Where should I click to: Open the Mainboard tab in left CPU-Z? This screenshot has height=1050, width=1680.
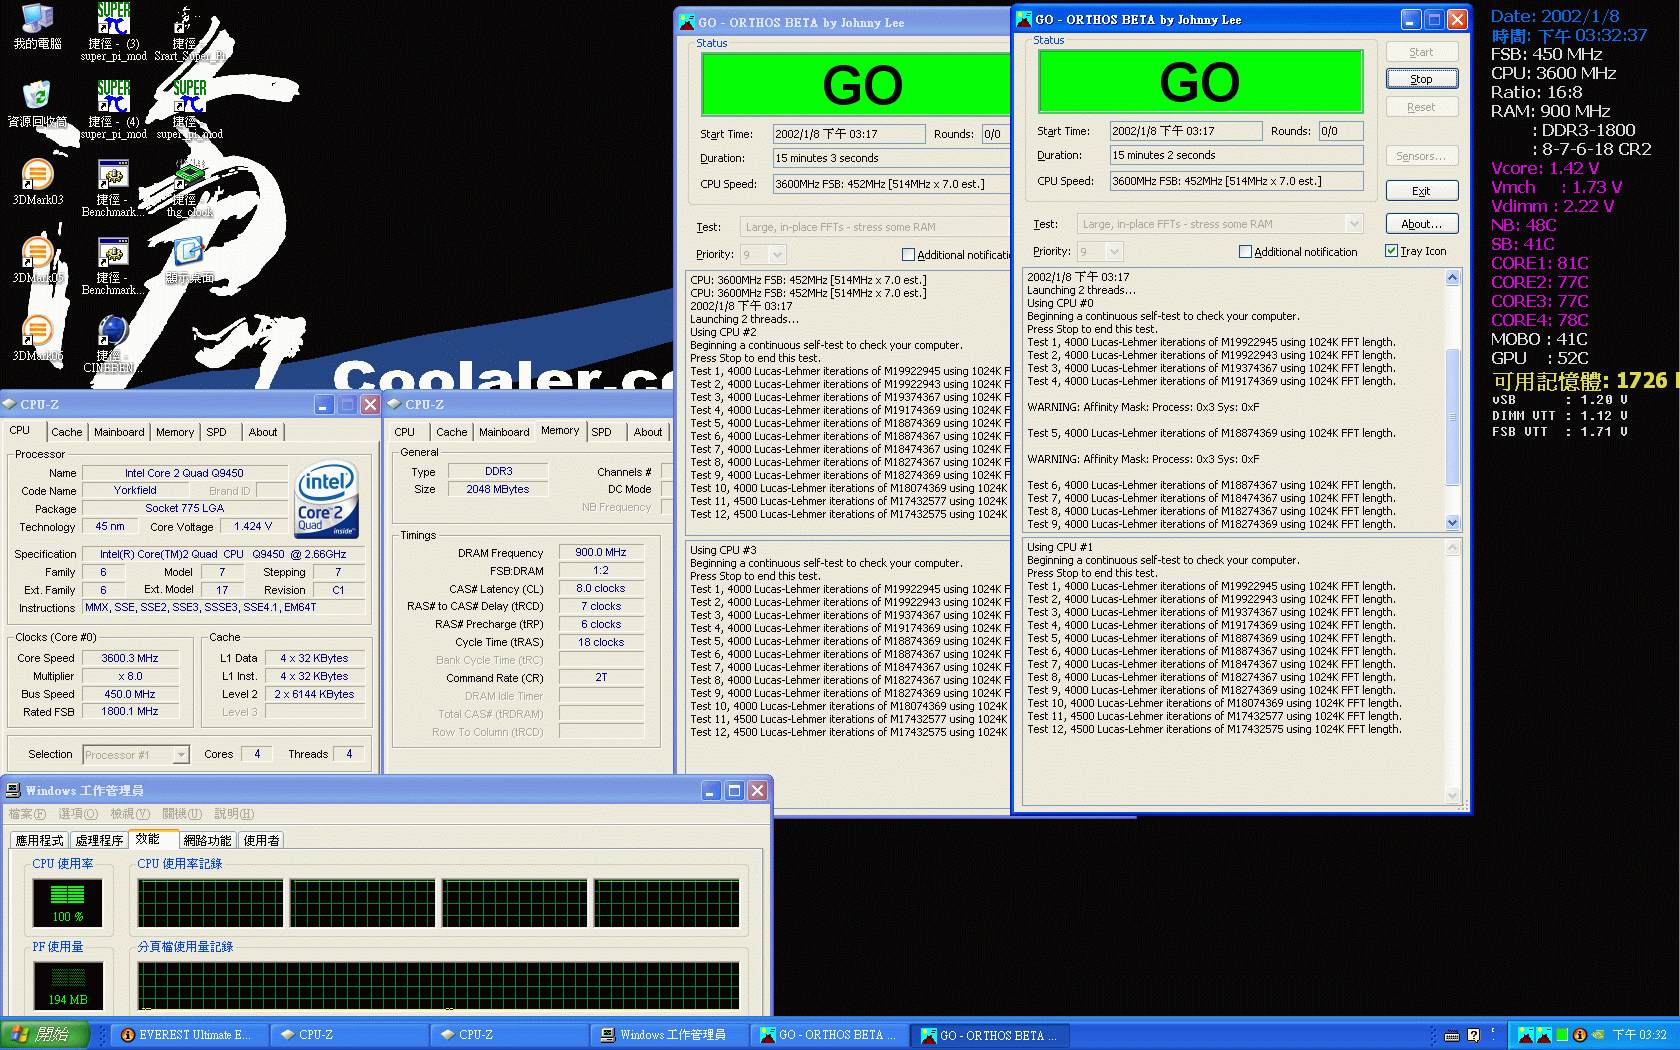(x=119, y=432)
